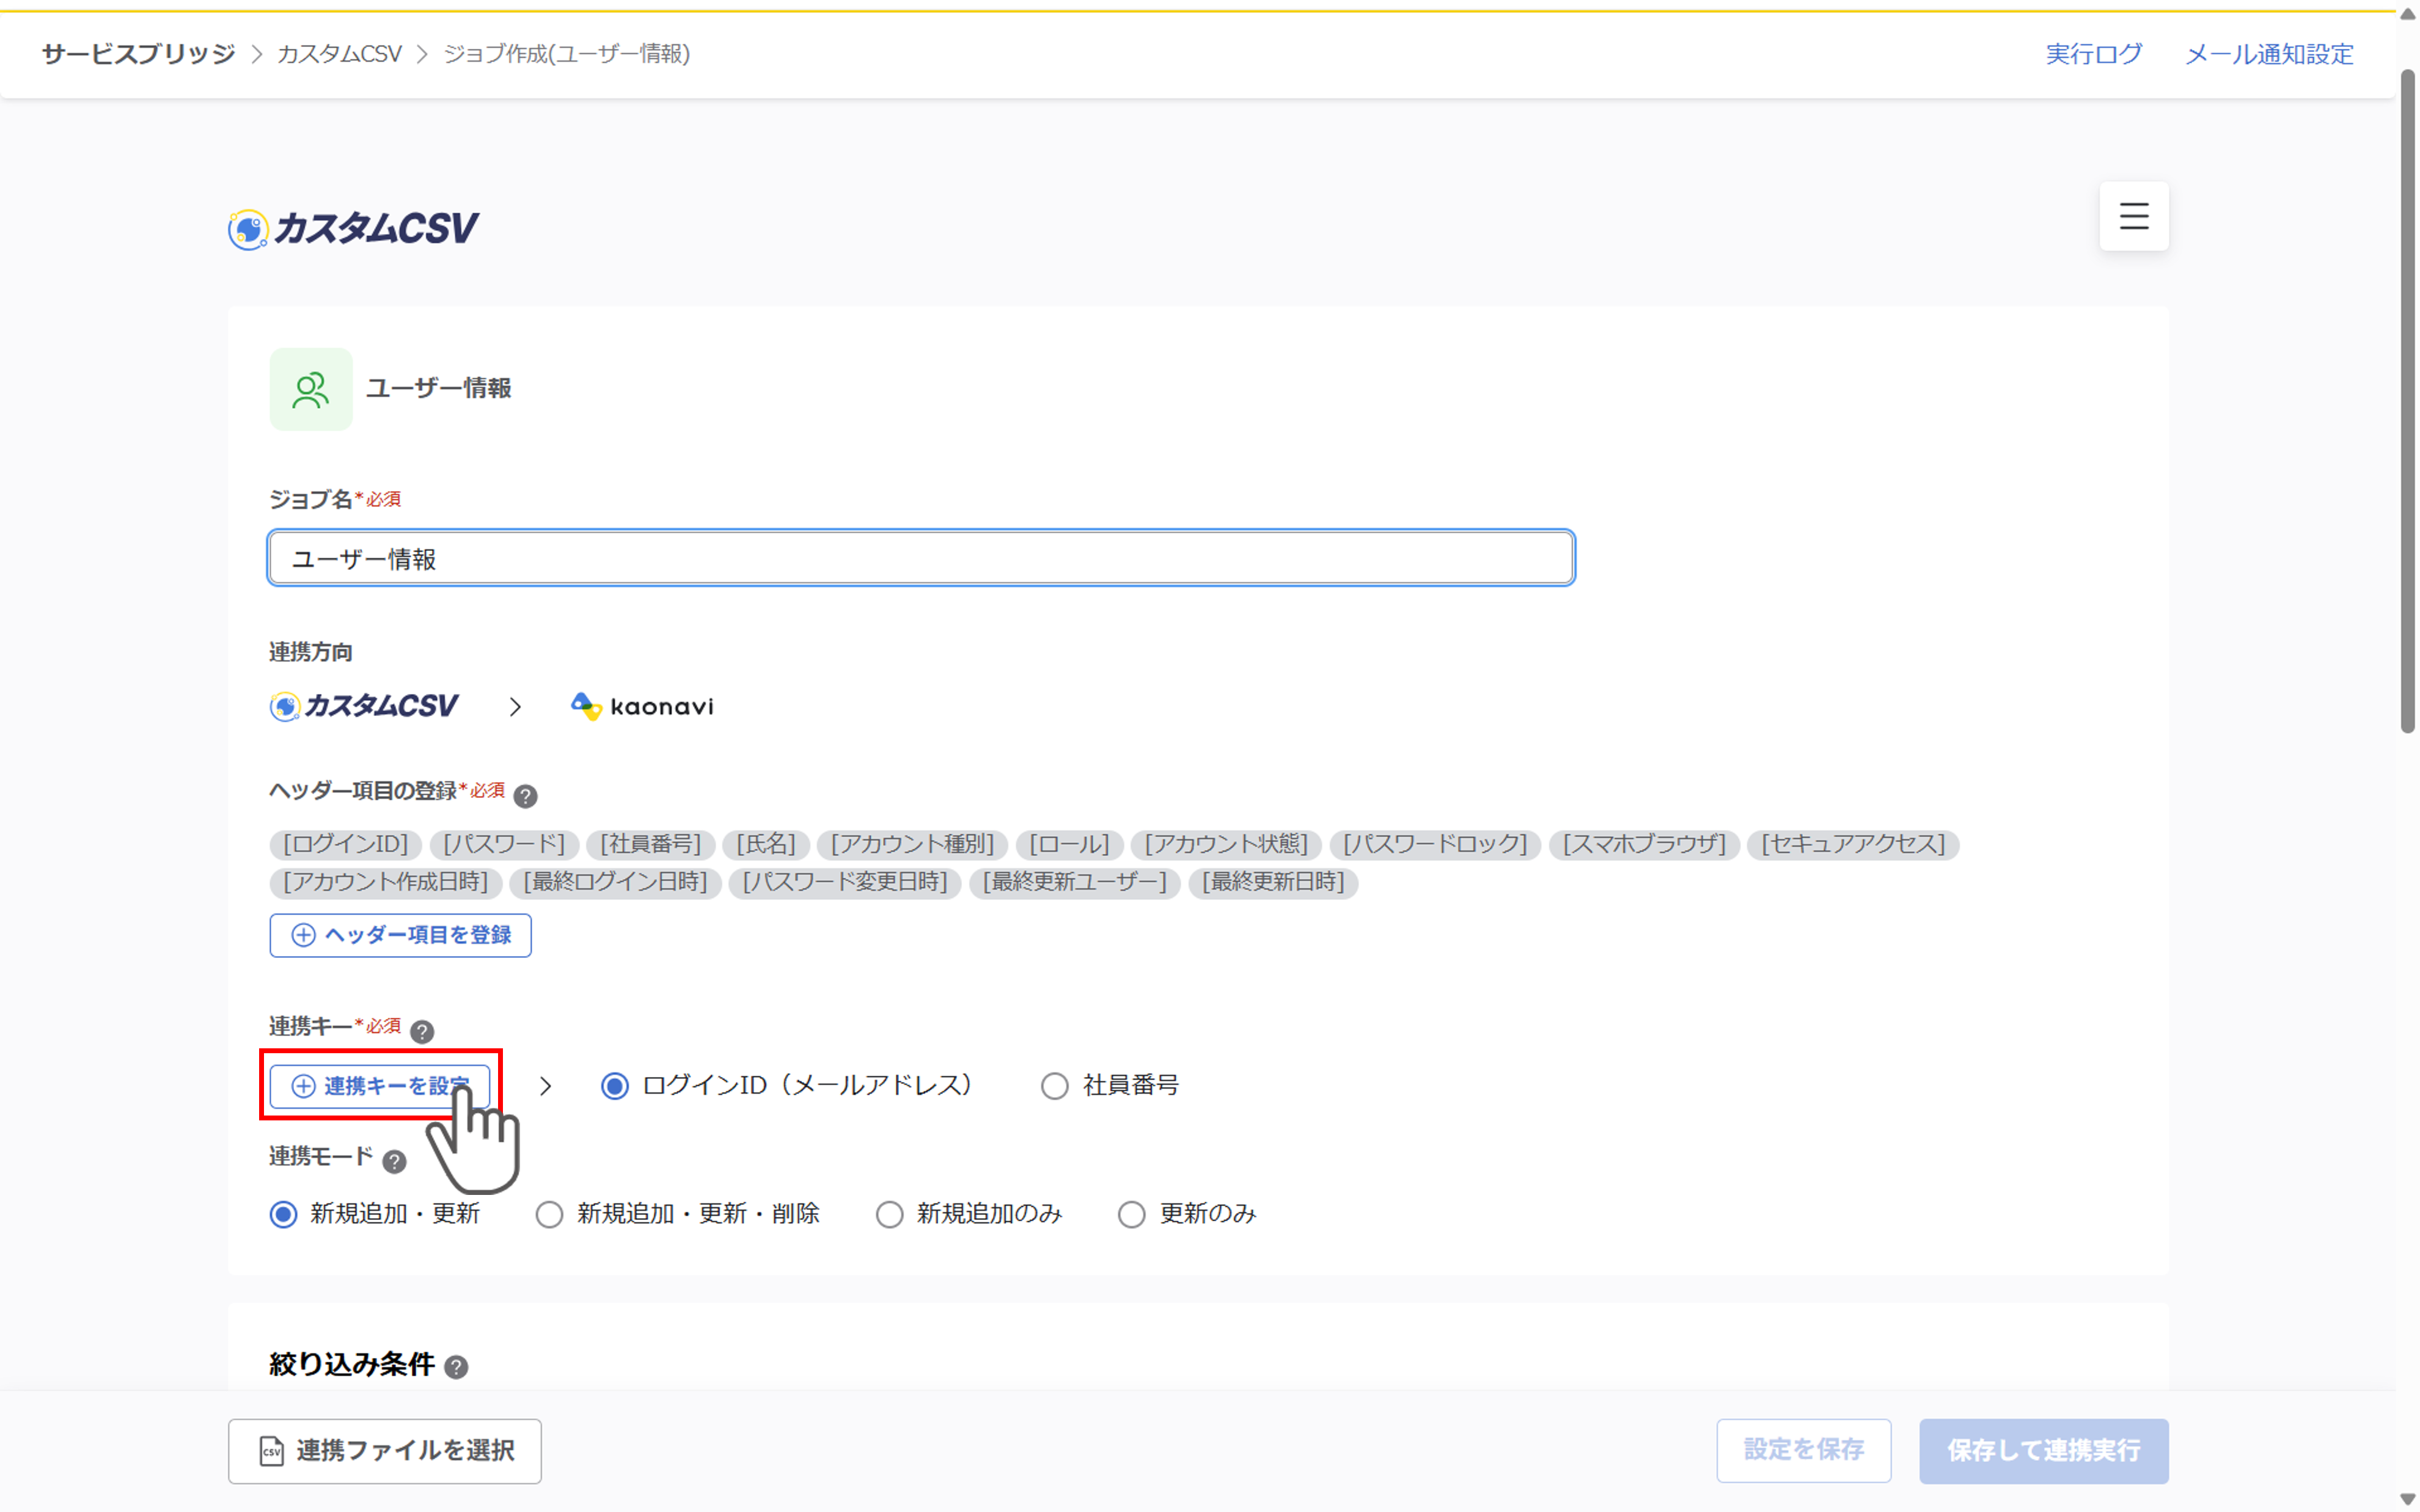This screenshot has height=1512, width=2420.
Task: Open カスタムCSV in the breadcrumb
Action: click(x=339, y=54)
